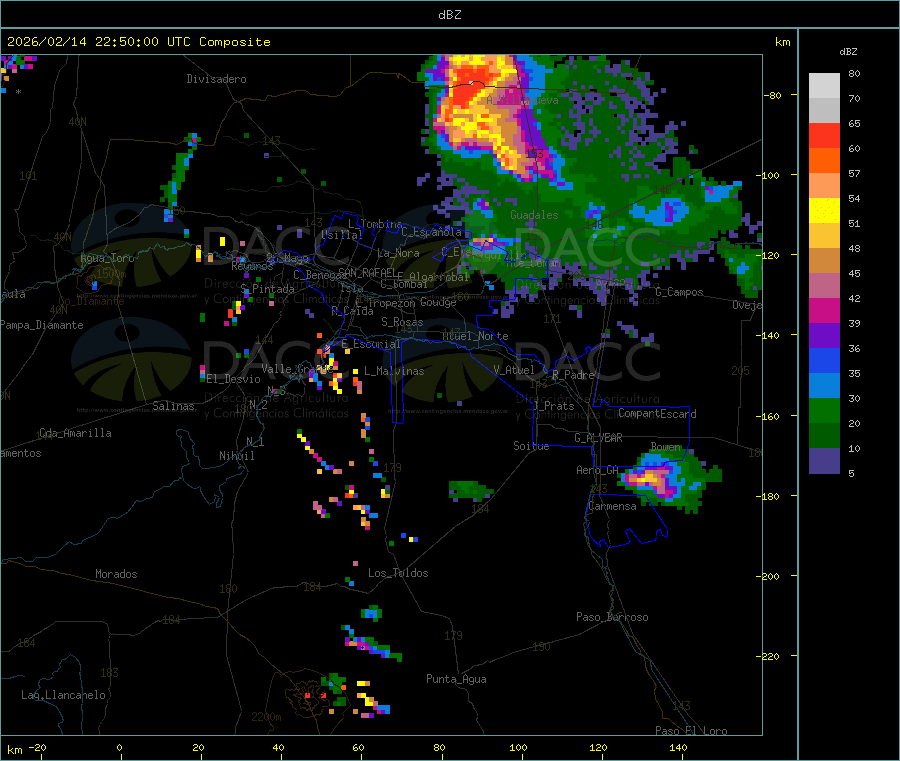Click the red 60-65 dBZ legend band
This screenshot has height=761, width=900.
point(824,135)
